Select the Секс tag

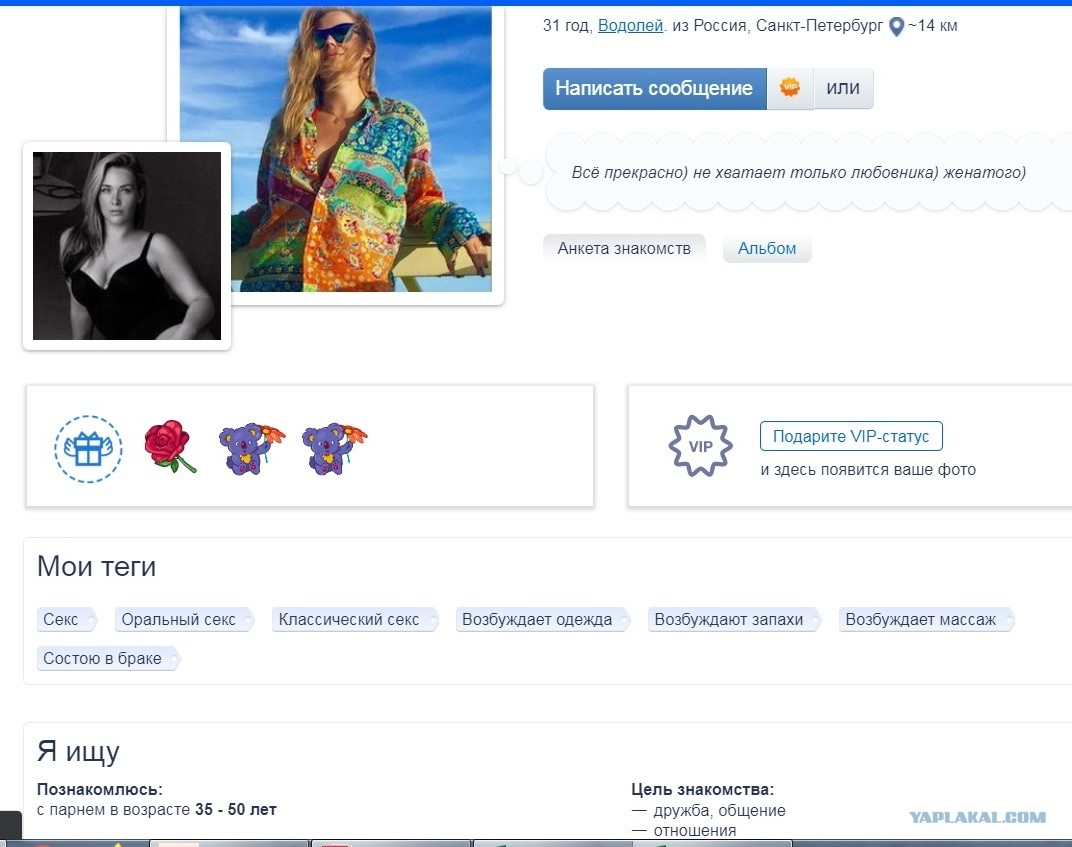tap(66, 619)
